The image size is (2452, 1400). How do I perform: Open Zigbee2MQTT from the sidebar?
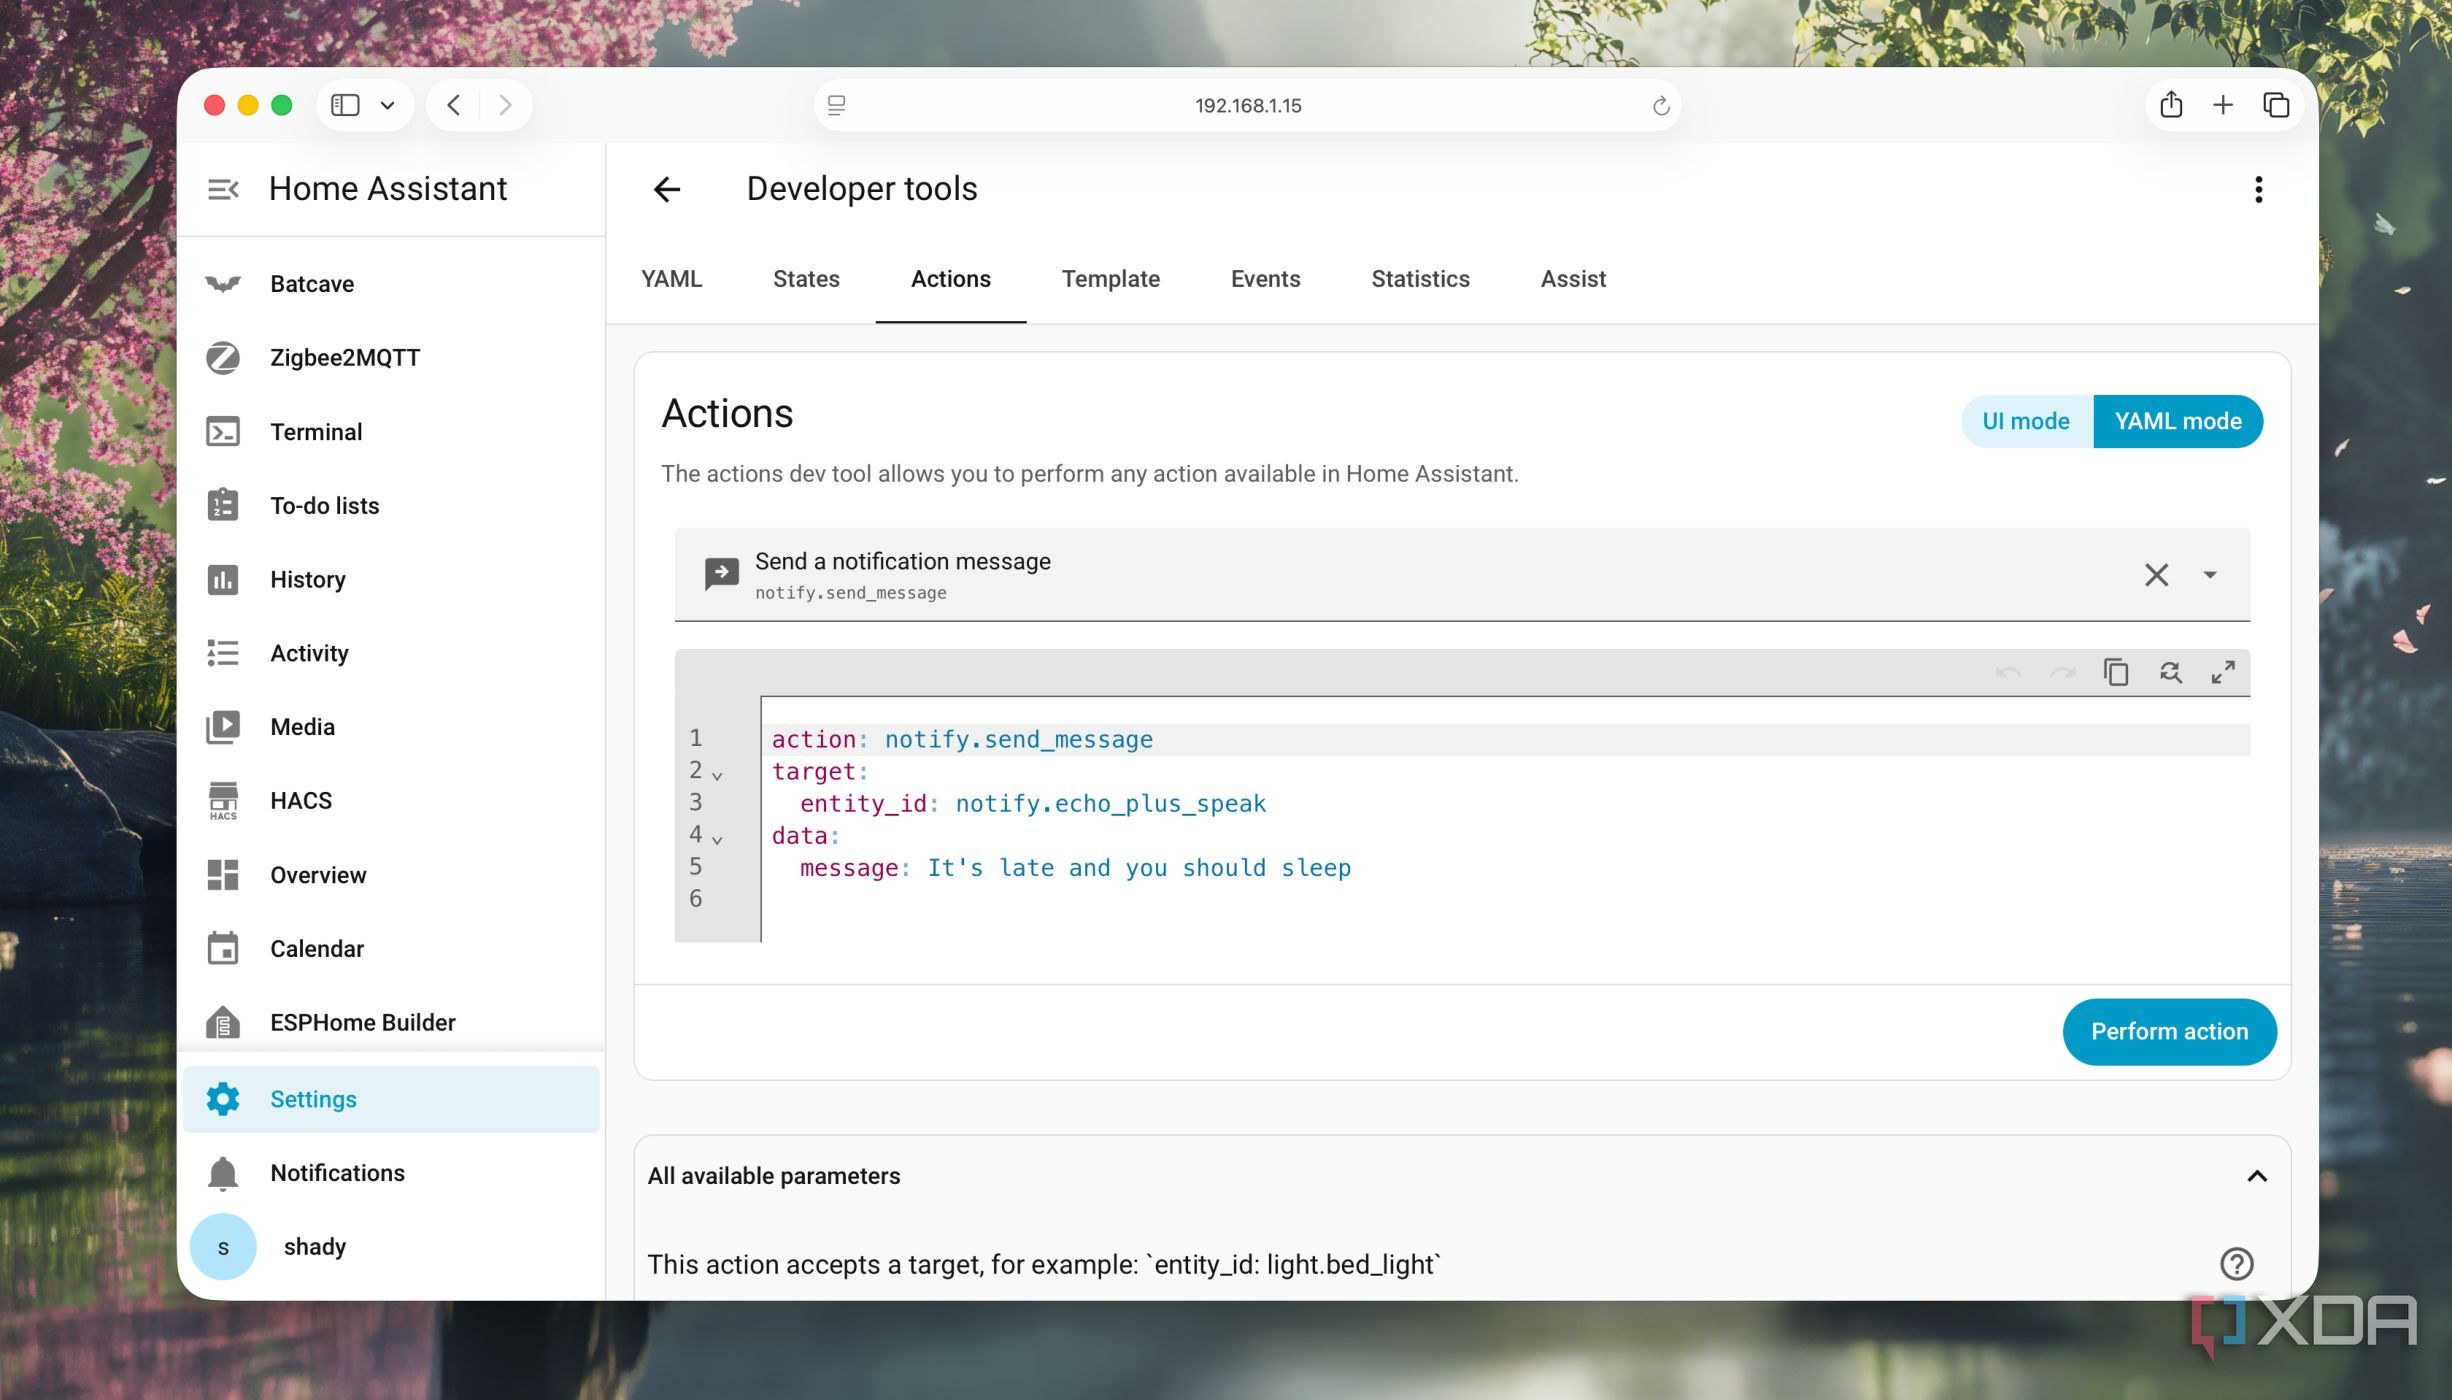(391, 358)
